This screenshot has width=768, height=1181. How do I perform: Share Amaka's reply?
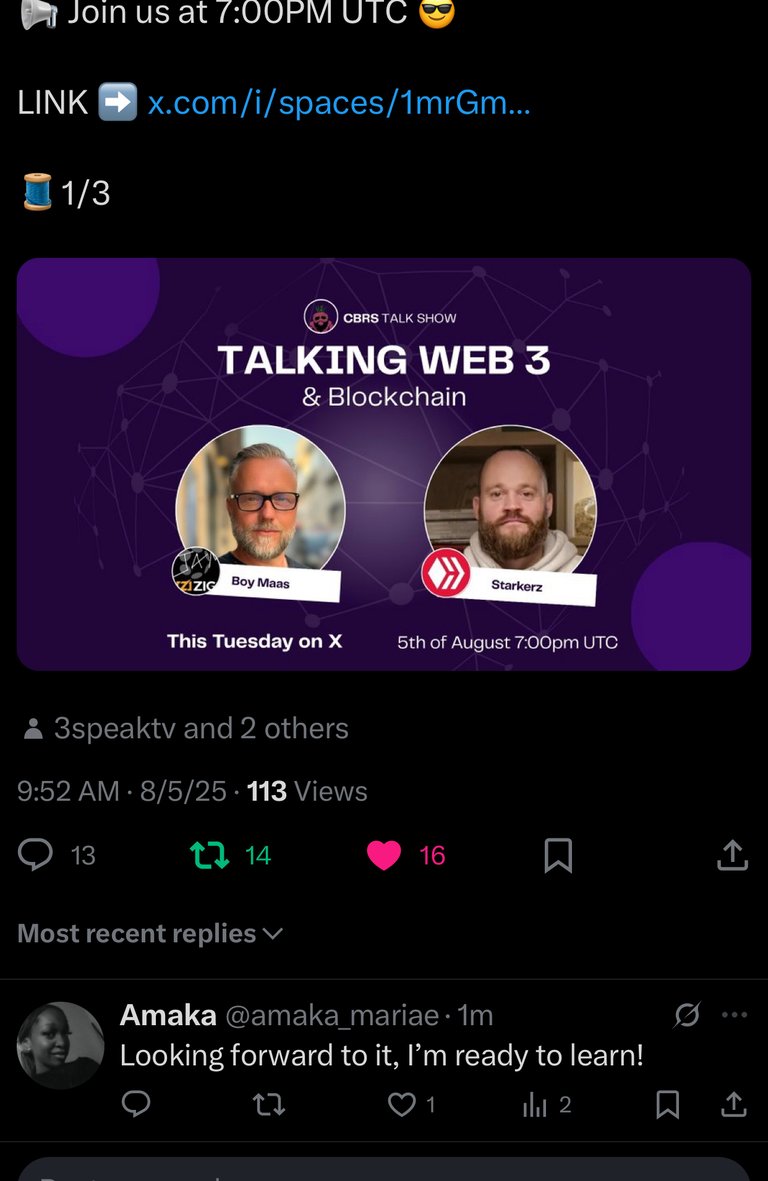click(734, 1104)
